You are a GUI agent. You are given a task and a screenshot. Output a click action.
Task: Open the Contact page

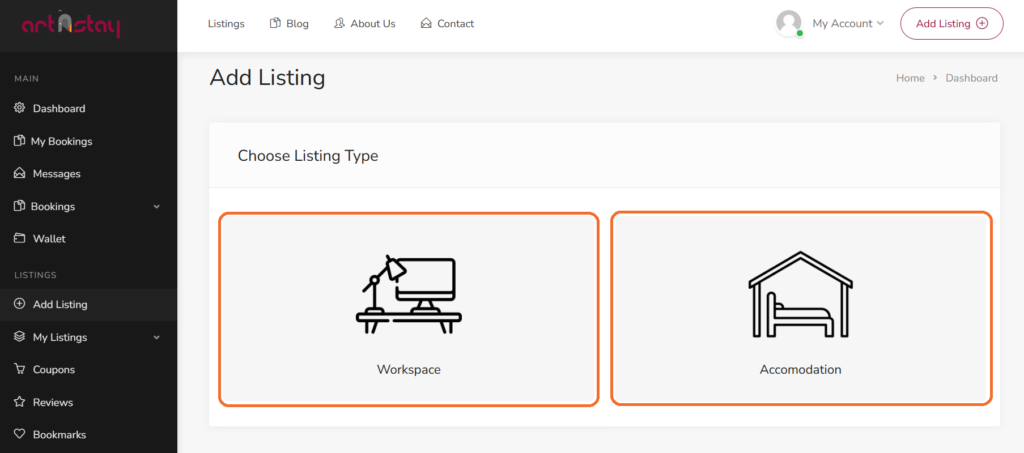[x=447, y=23]
